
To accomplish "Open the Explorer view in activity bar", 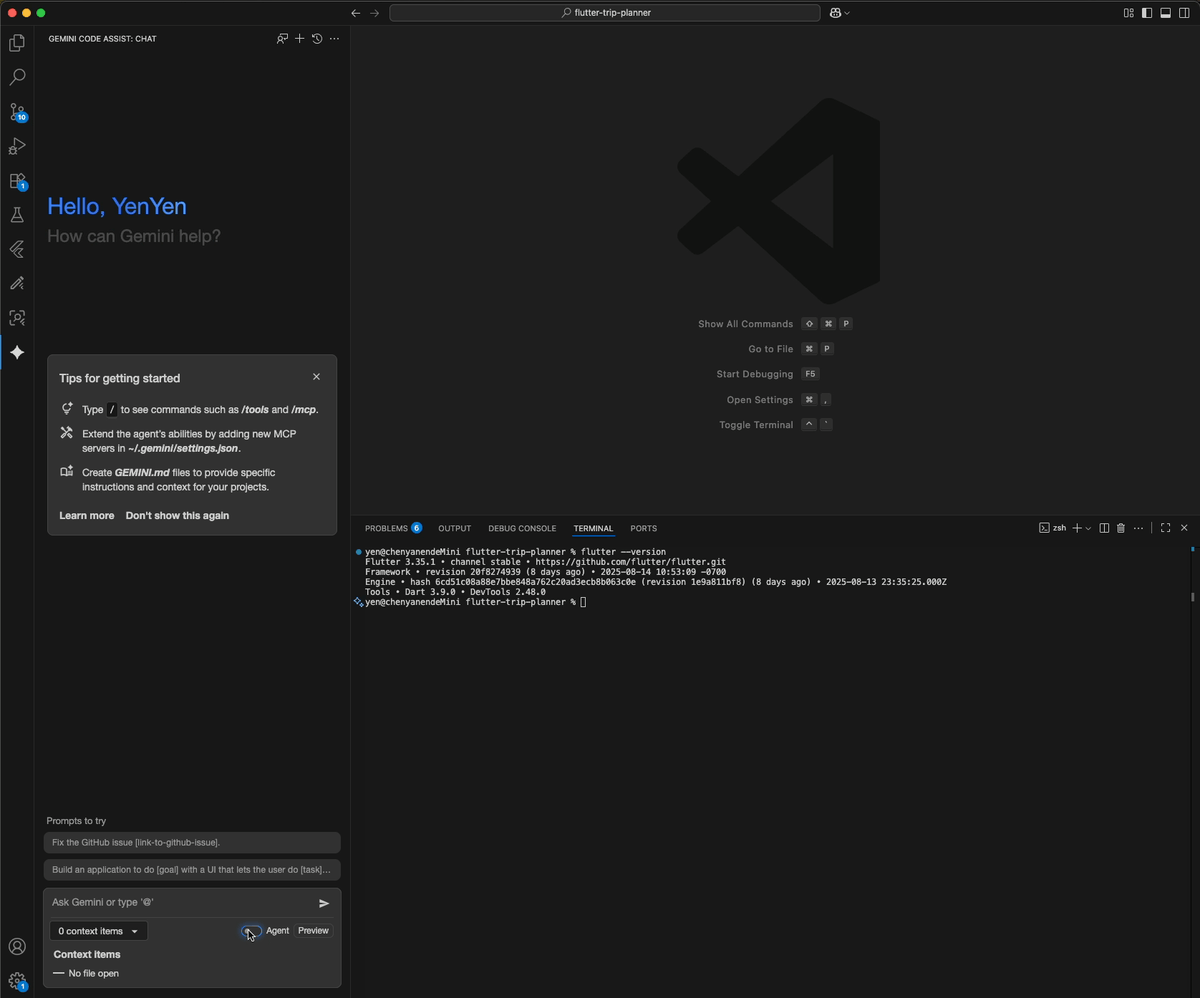I will click(17, 43).
